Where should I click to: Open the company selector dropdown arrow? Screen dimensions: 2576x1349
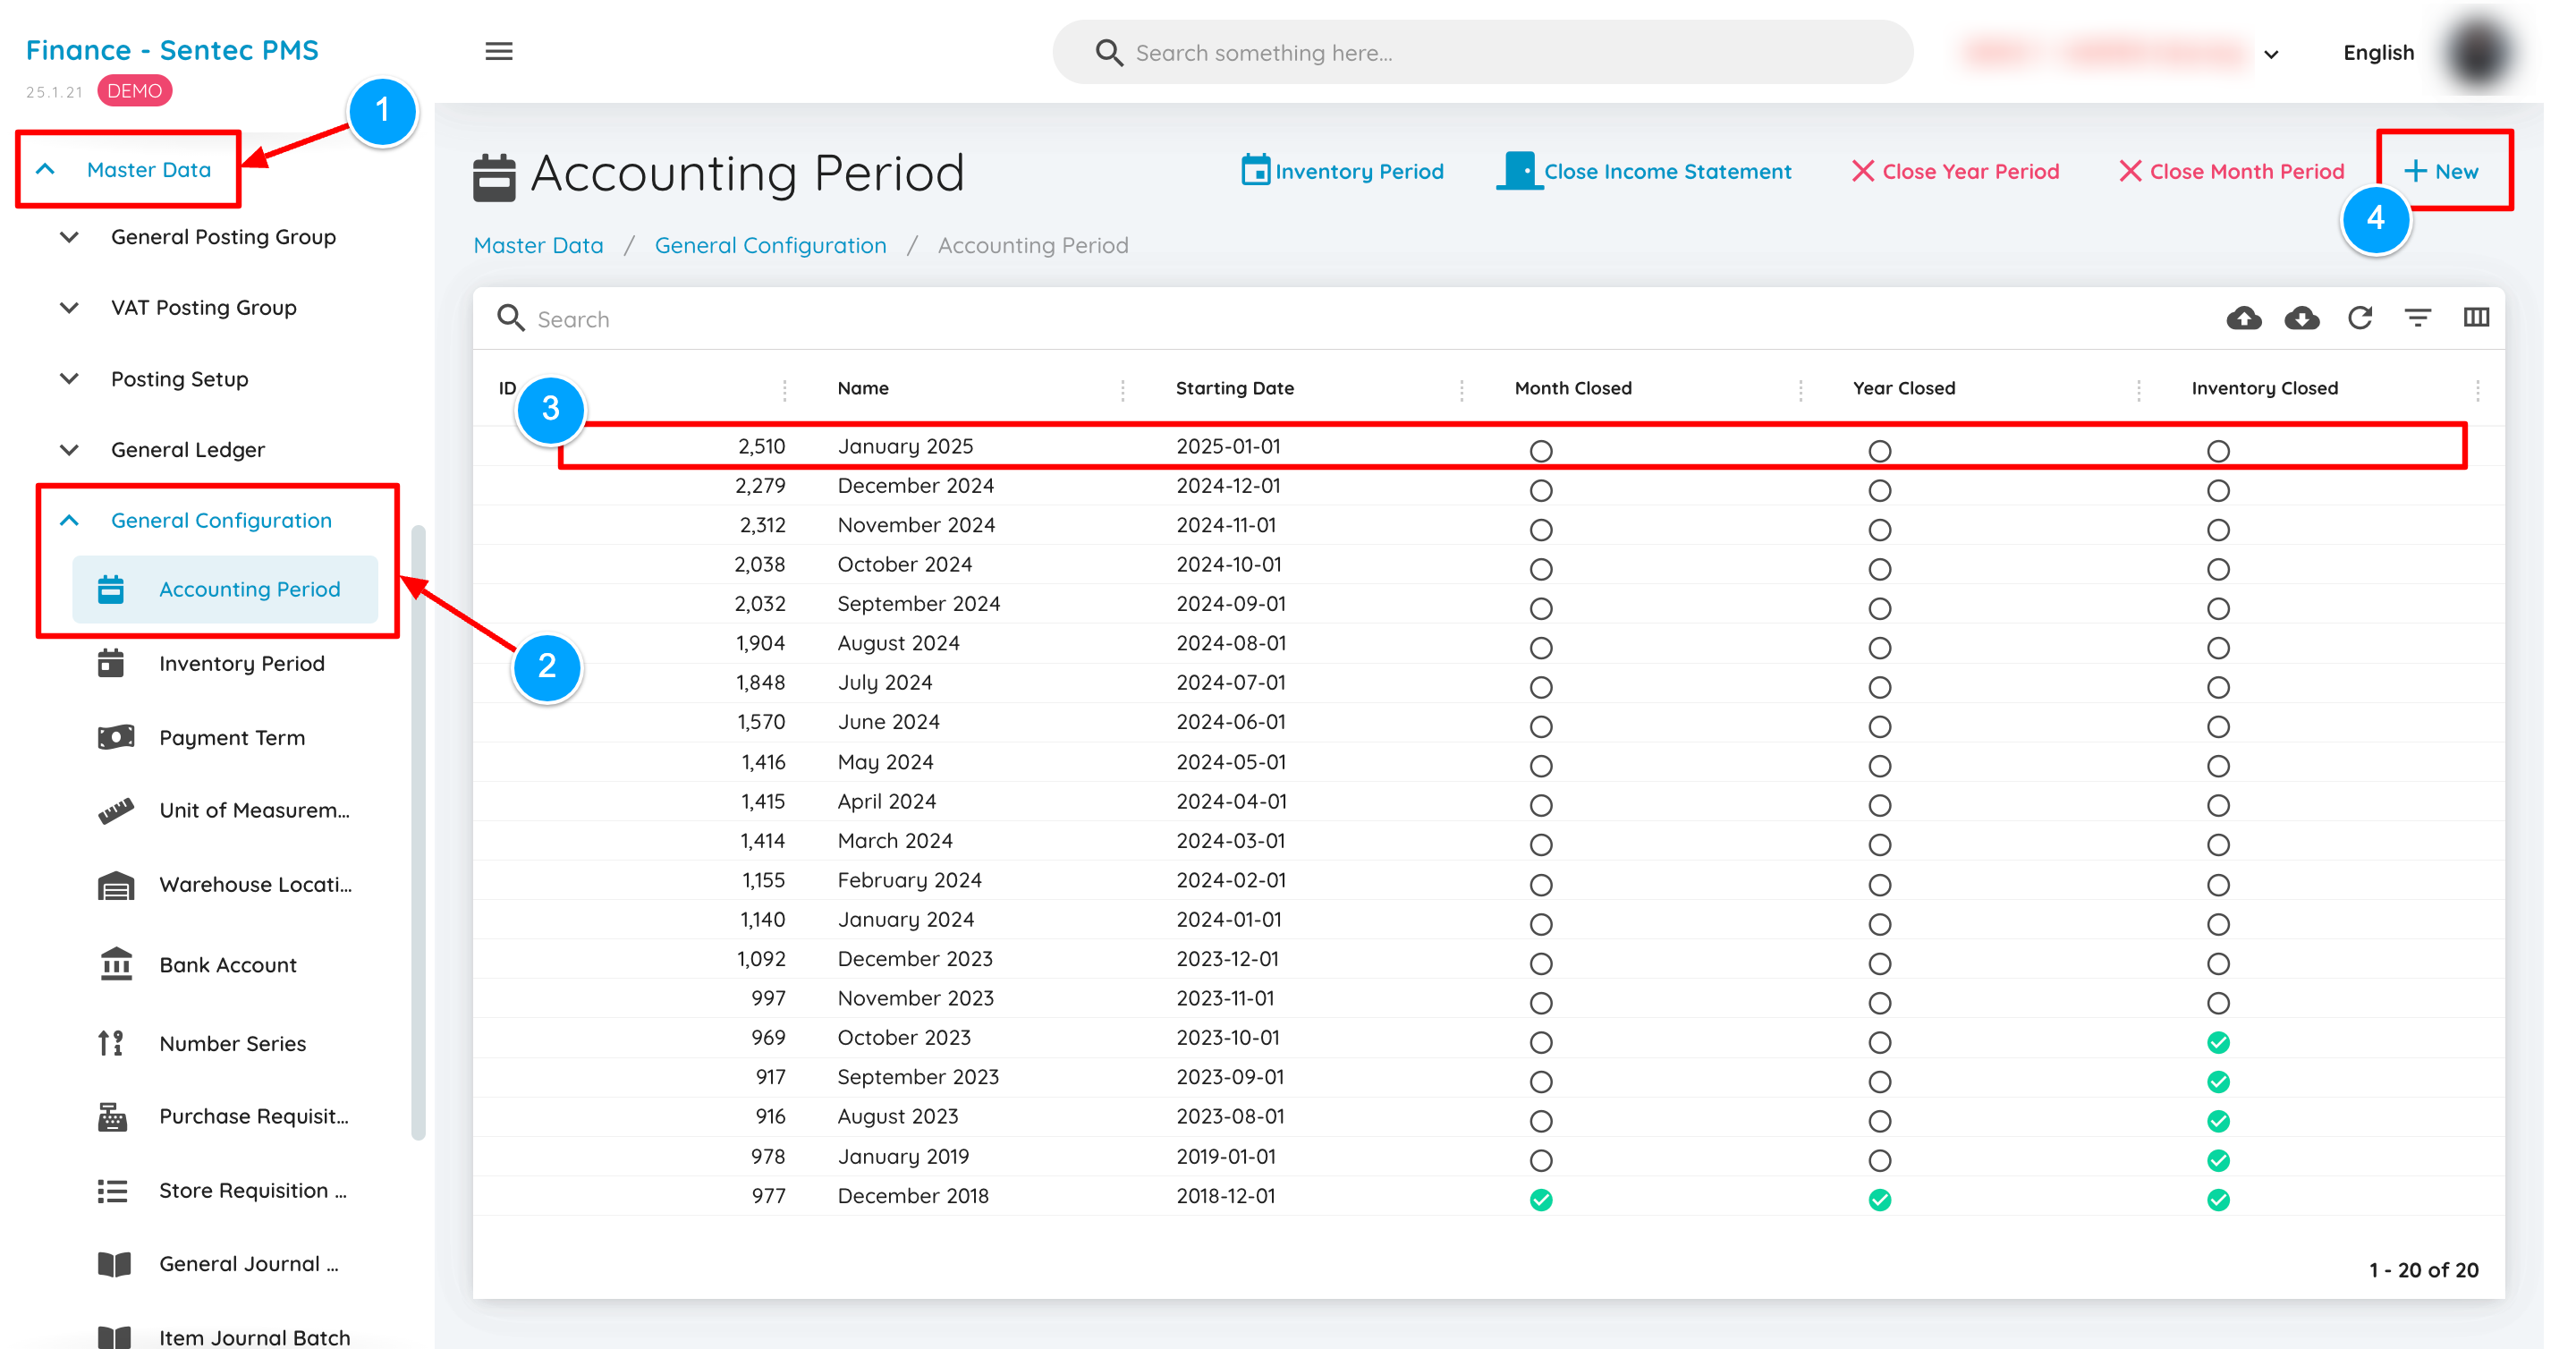(2270, 54)
